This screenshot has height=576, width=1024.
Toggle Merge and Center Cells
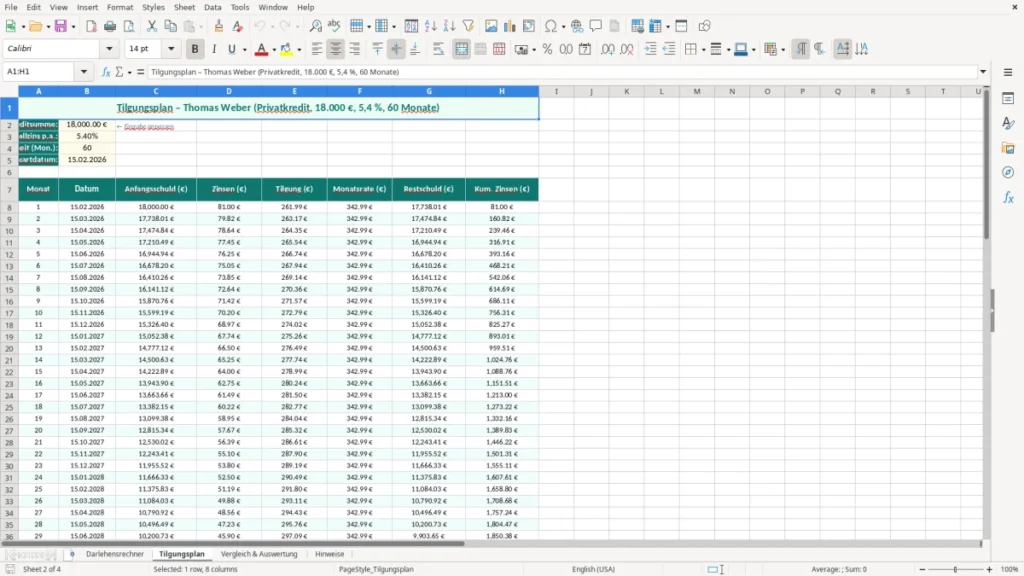[x=461, y=49]
